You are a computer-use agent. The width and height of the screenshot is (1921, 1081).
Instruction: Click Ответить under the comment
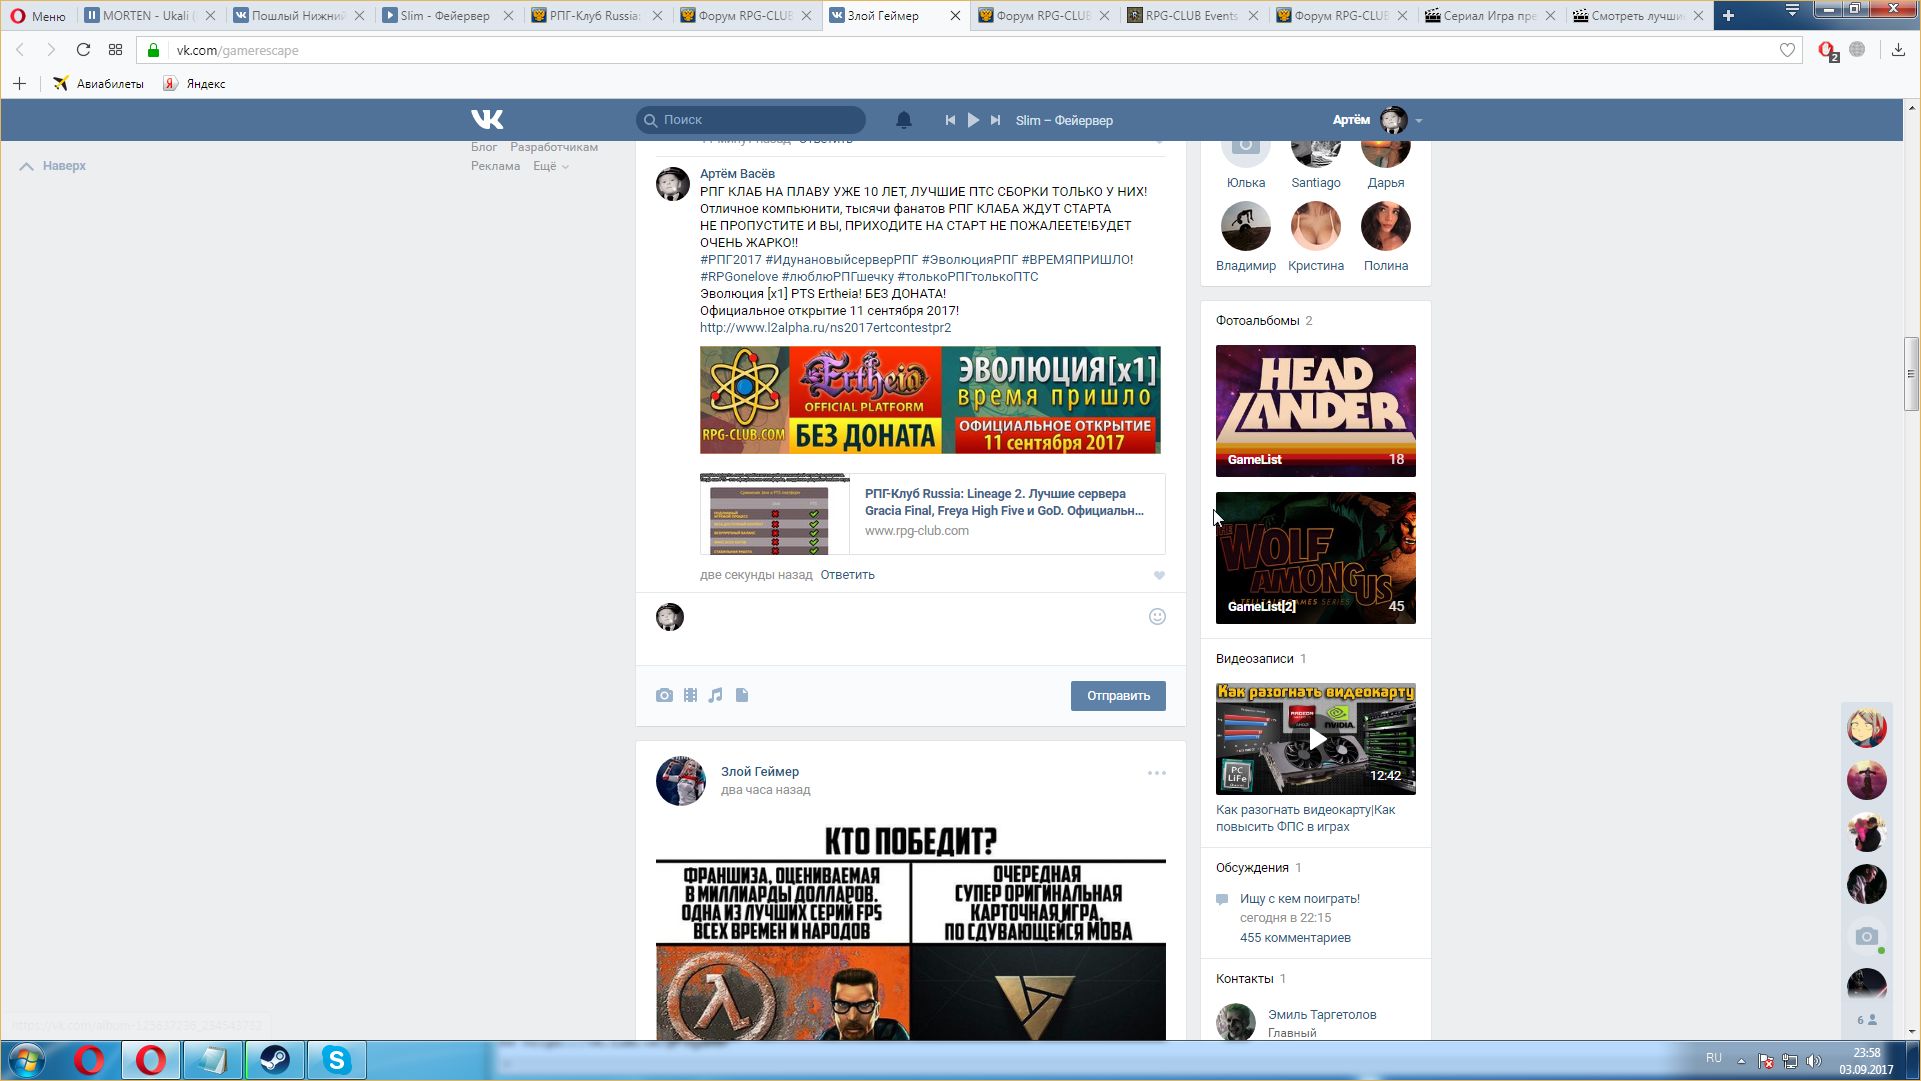tap(847, 575)
